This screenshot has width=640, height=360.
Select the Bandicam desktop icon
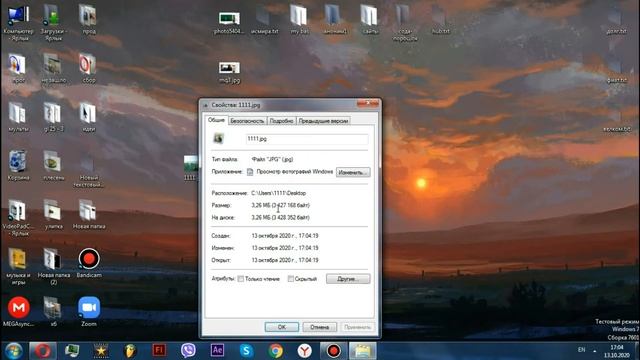click(x=89, y=259)
